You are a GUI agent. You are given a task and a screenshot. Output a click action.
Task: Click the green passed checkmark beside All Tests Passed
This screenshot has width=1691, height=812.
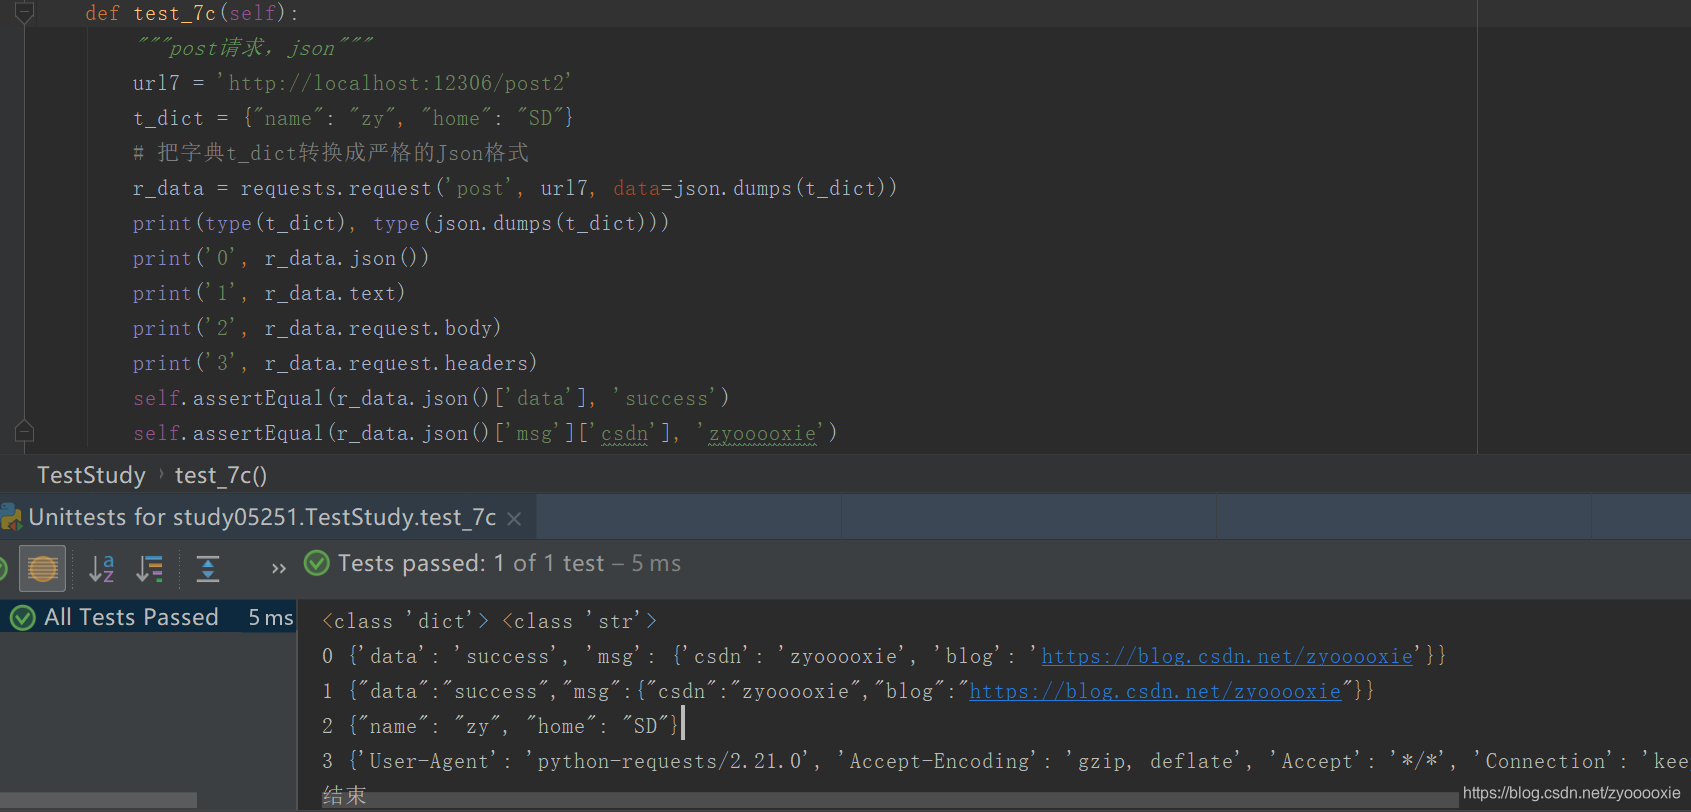pyautogui.click(x=22, y=618)
